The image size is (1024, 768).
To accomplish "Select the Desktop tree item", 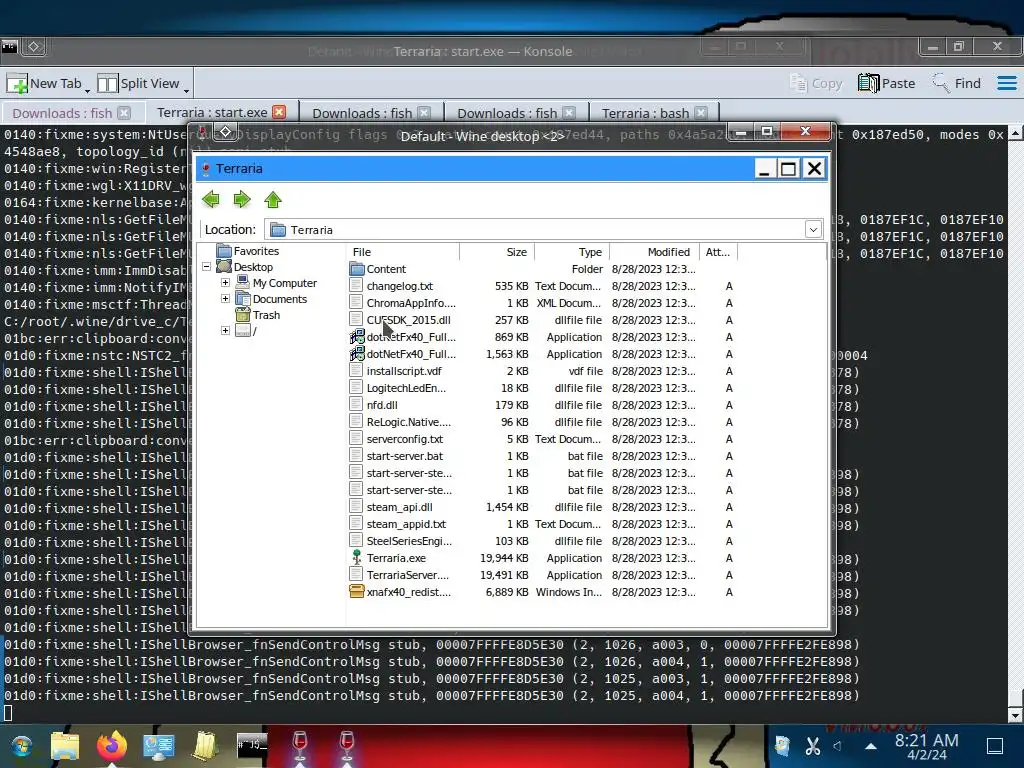I will pyautogui.click(x=253, y=267).
